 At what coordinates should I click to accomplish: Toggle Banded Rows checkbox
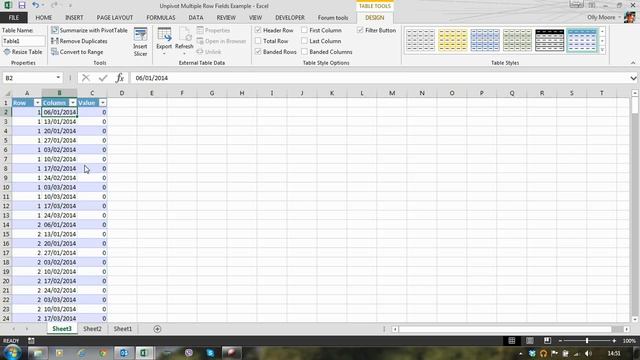[258, 52]
